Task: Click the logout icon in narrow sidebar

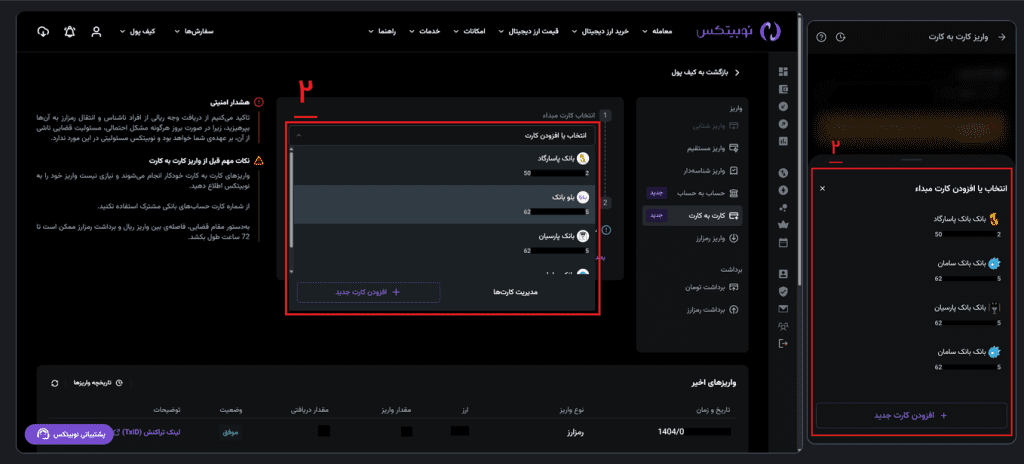Action: 783,344
